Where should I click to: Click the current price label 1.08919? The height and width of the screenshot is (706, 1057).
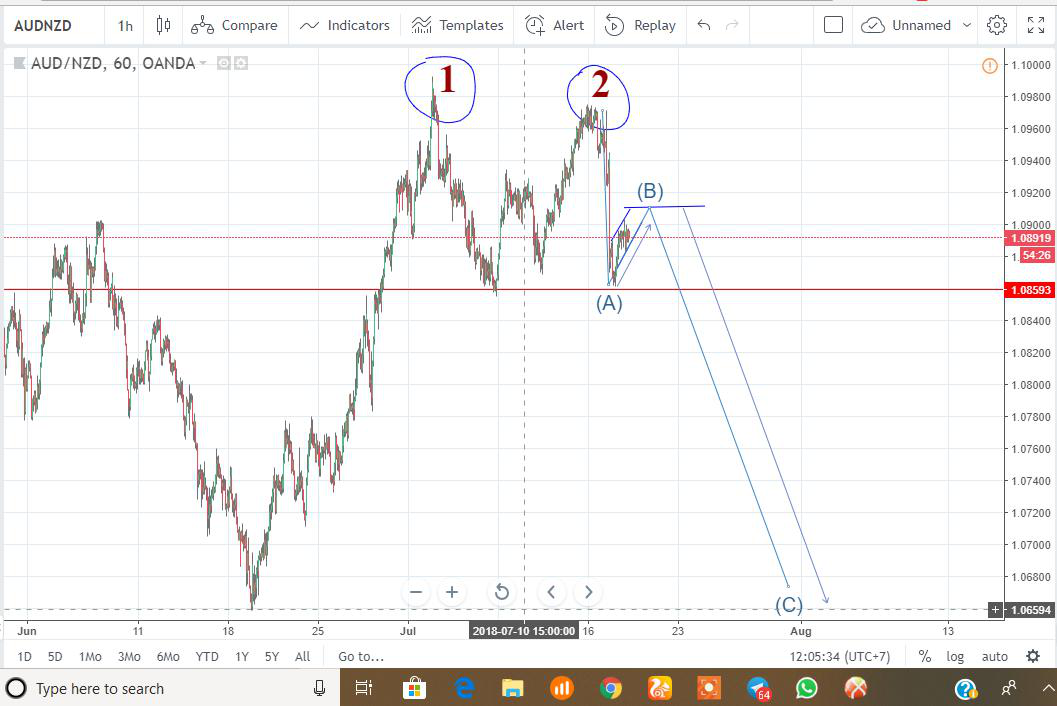(1029, 238)
